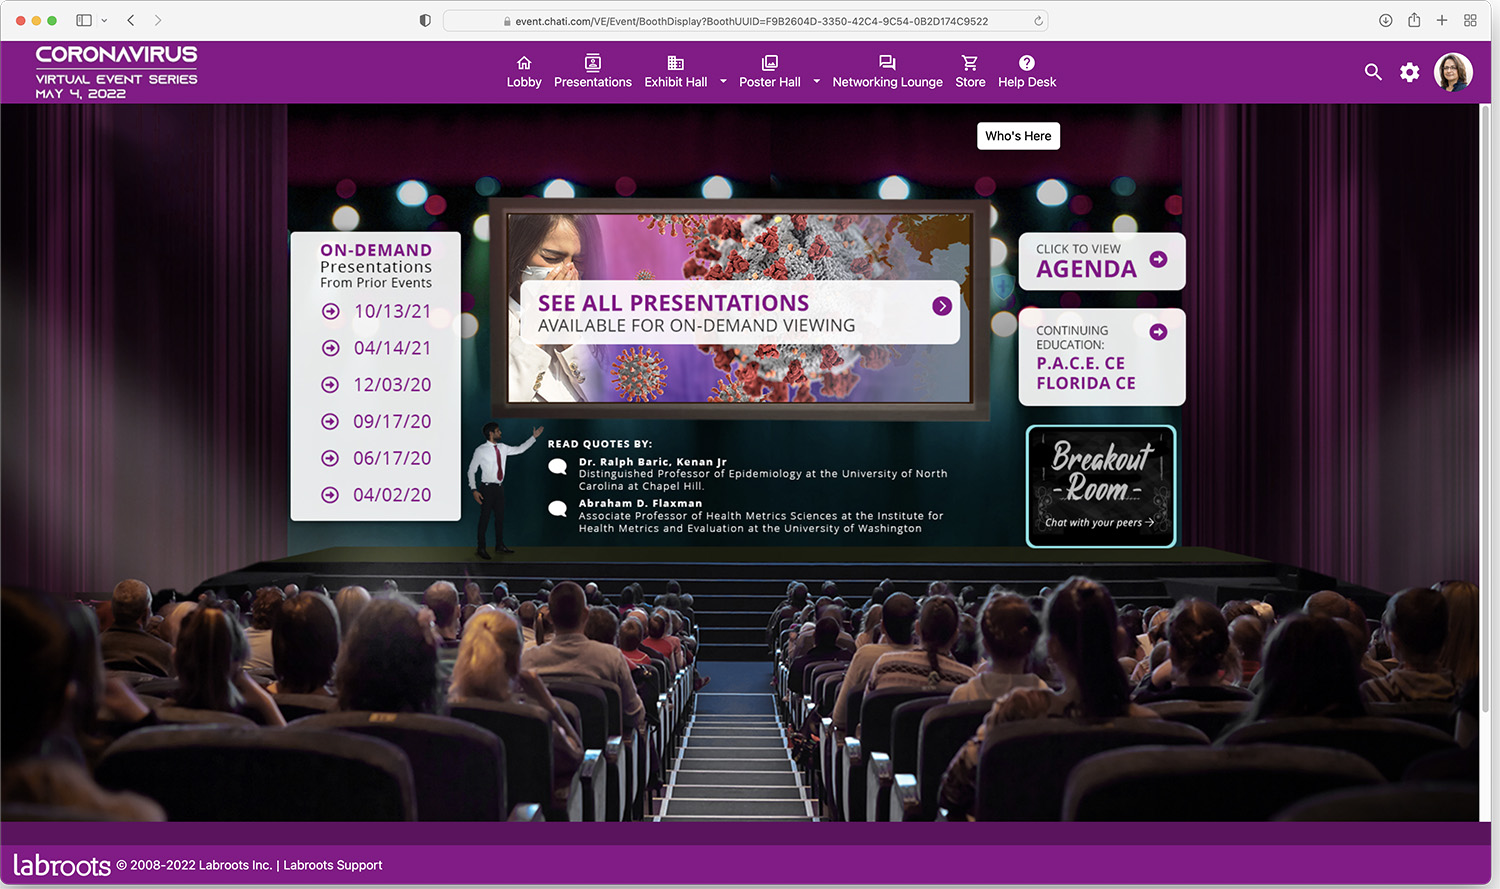Open the Breakout Room chat panel
This screenshot has width=1500, height=889.
(x=1100, y=486)
